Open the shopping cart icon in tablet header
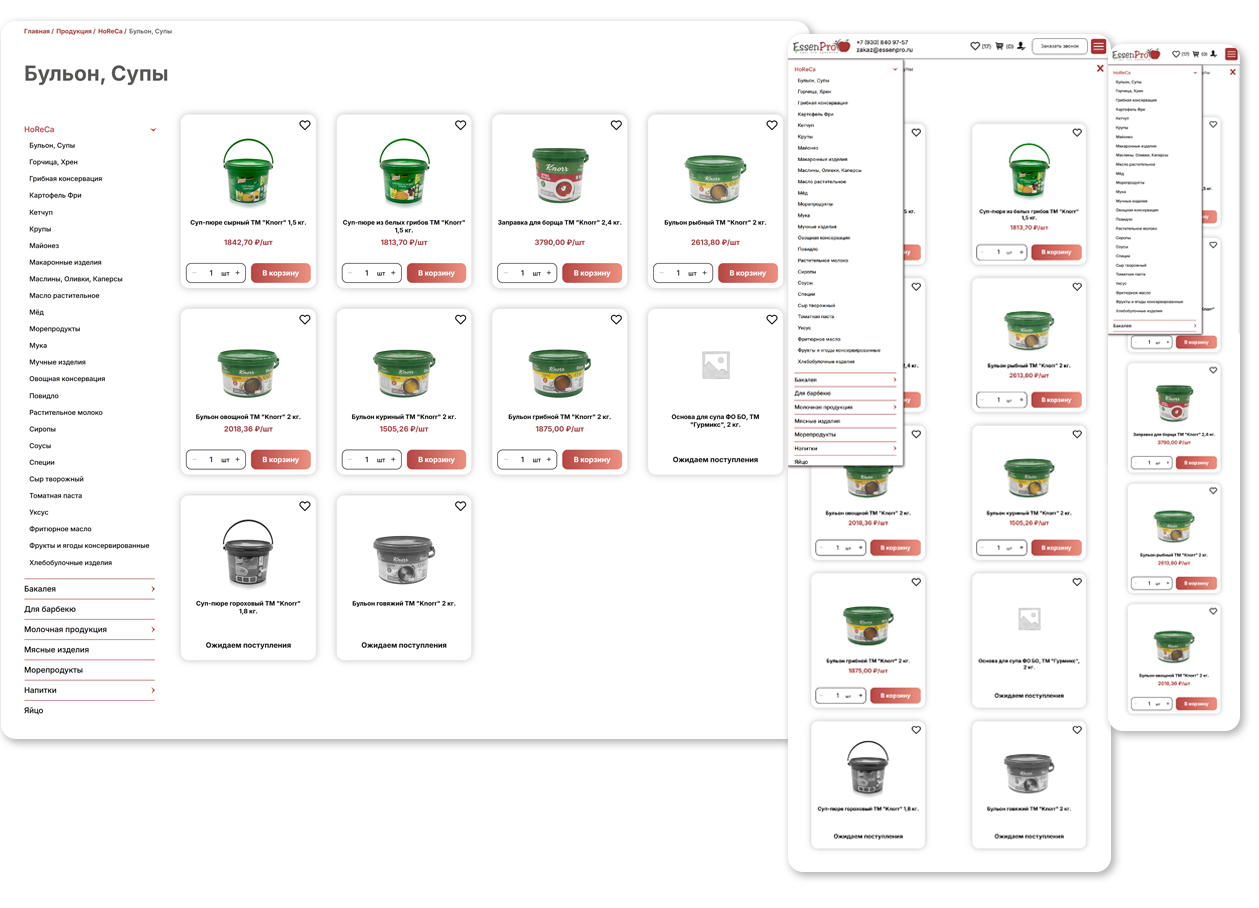Image resolution: width=1259 pixels, height=908 pixels. (x=999, y=46)
